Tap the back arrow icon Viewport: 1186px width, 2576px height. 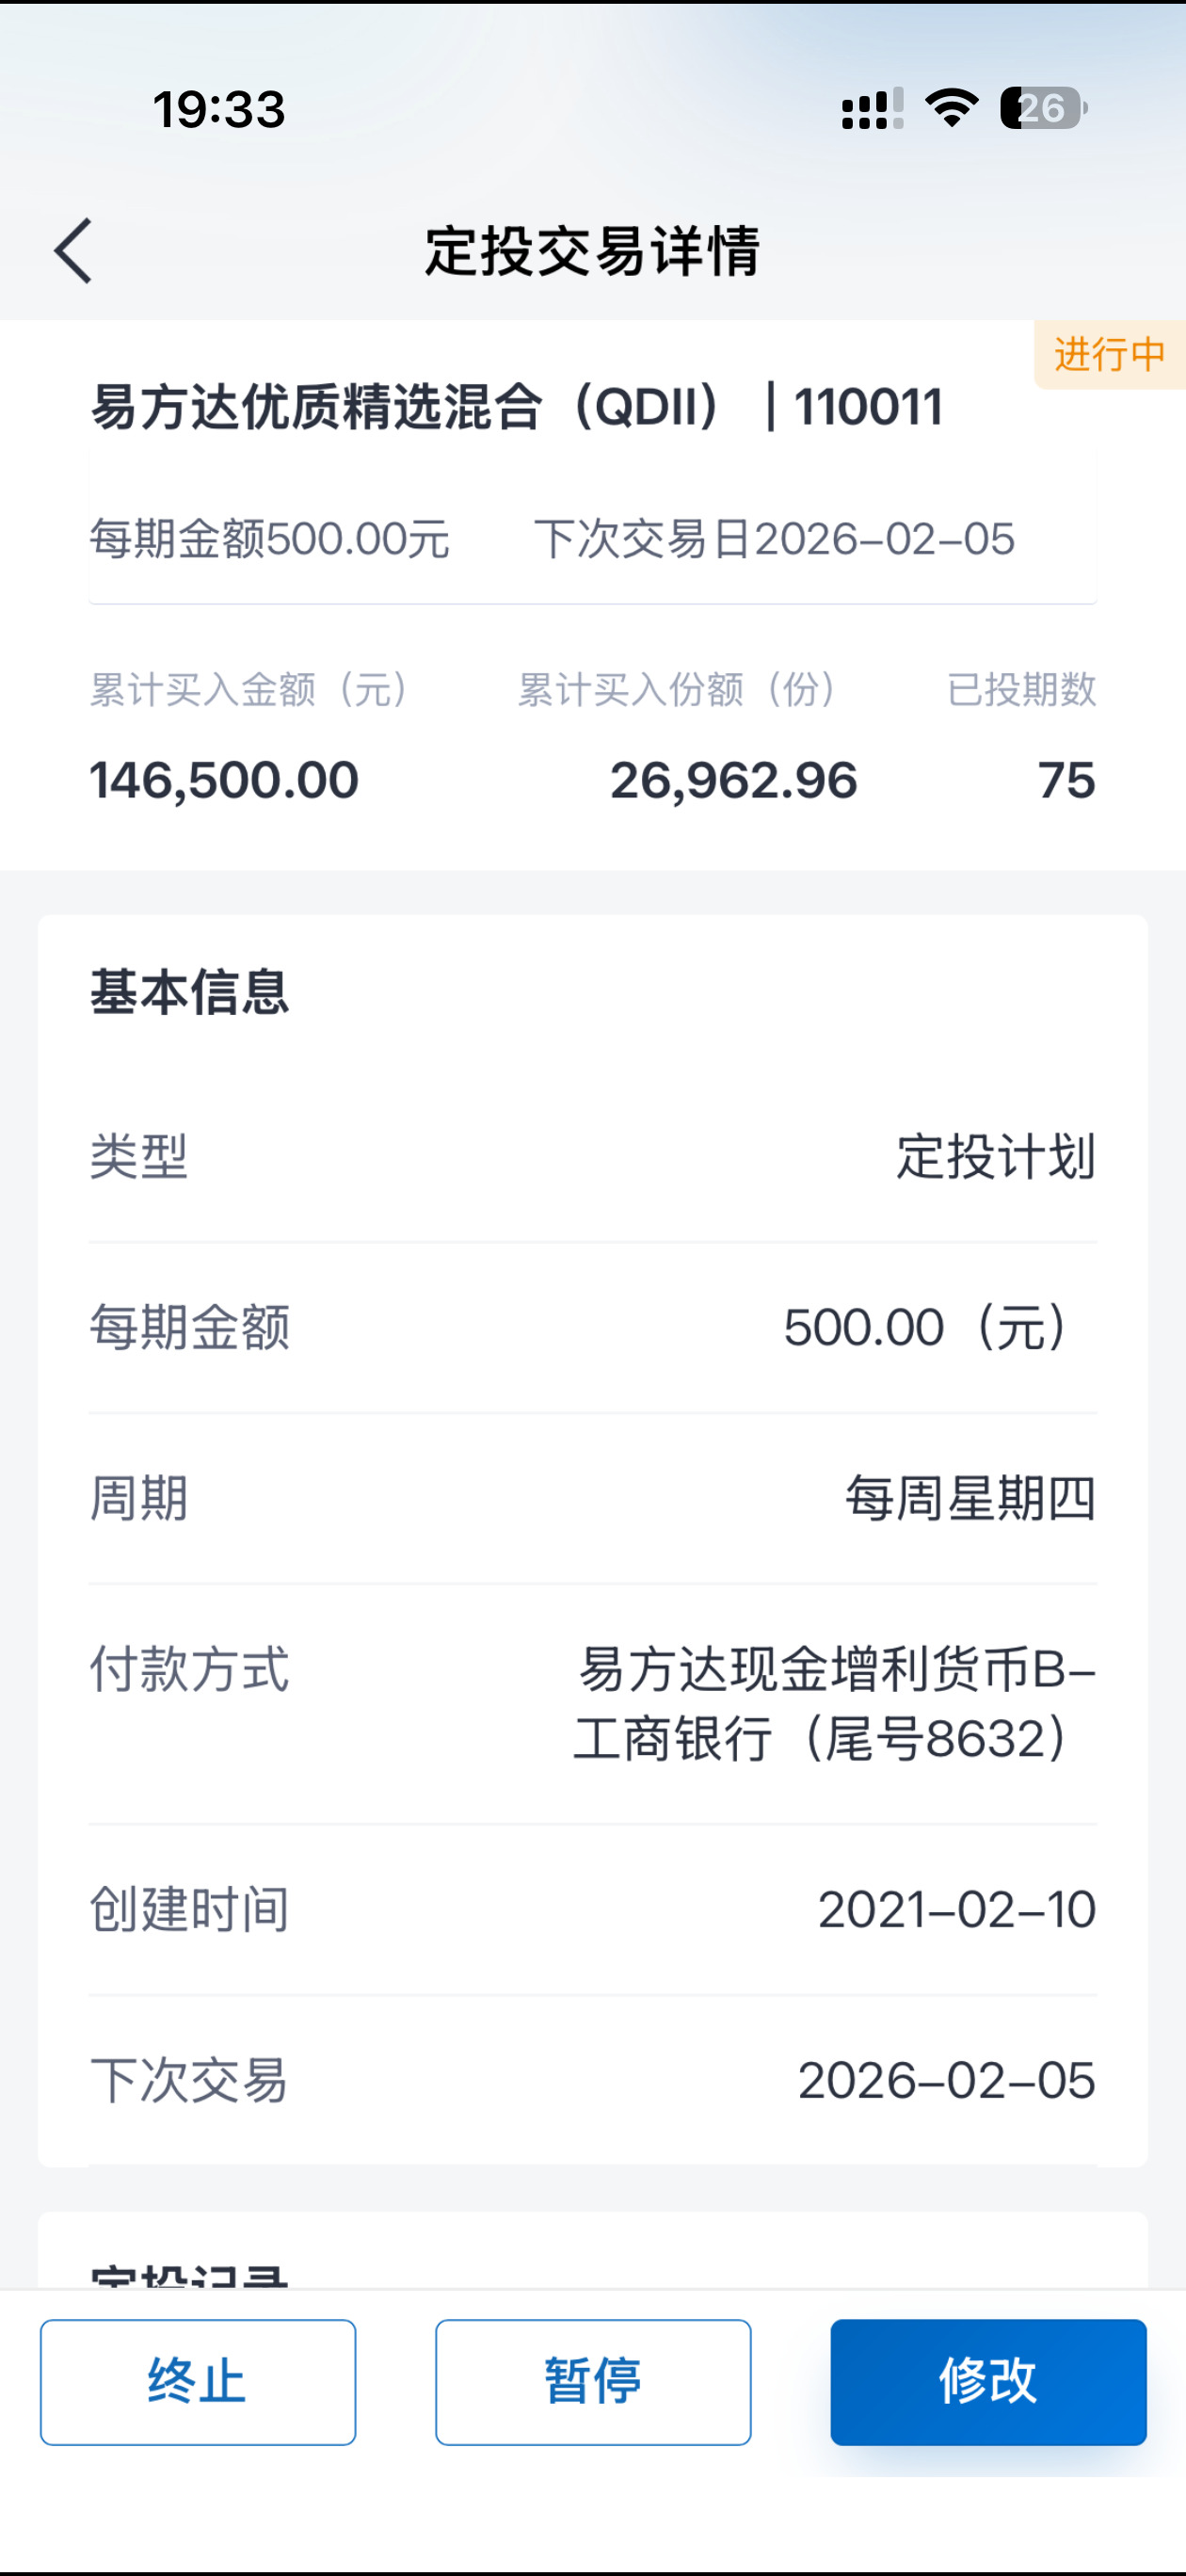click(73, 251)
